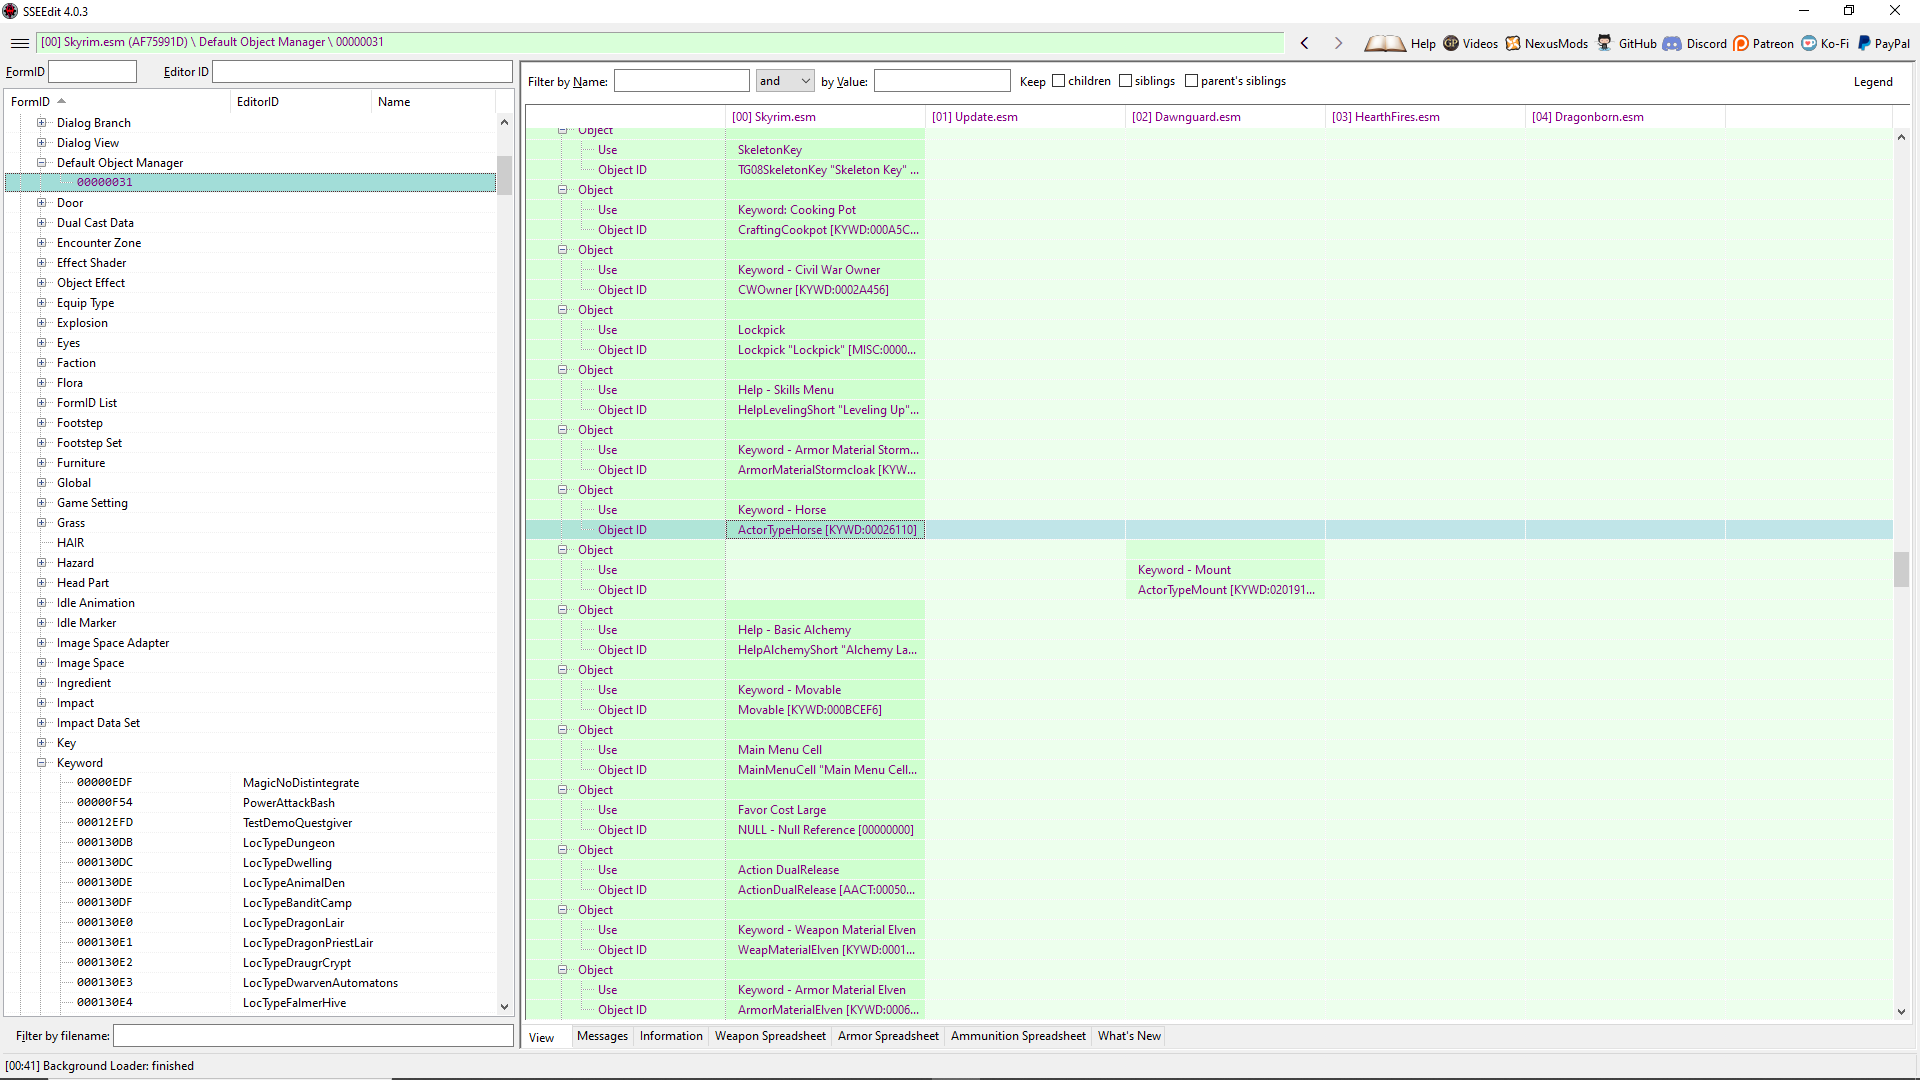
Task: Select the LocTypeFalmerHive keyword row
Action: 250,1003
